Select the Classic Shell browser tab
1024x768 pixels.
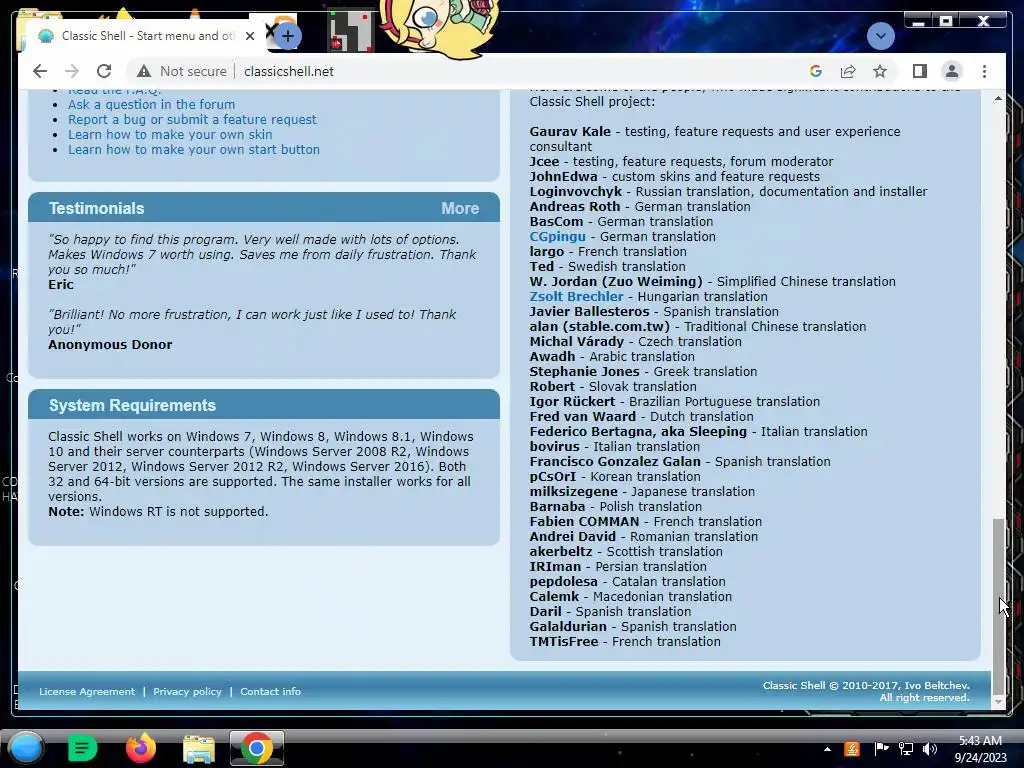coord(144,36)
